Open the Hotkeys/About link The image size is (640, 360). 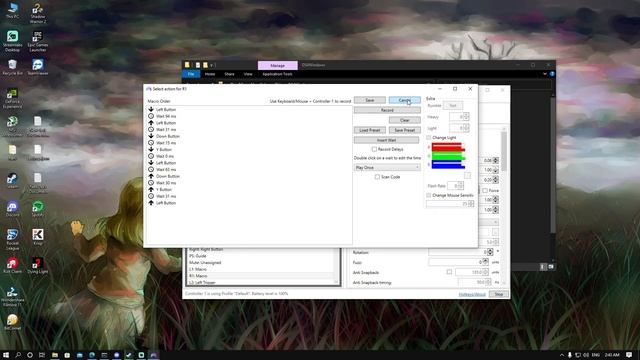pyautogui.click(x=472, y=294)
